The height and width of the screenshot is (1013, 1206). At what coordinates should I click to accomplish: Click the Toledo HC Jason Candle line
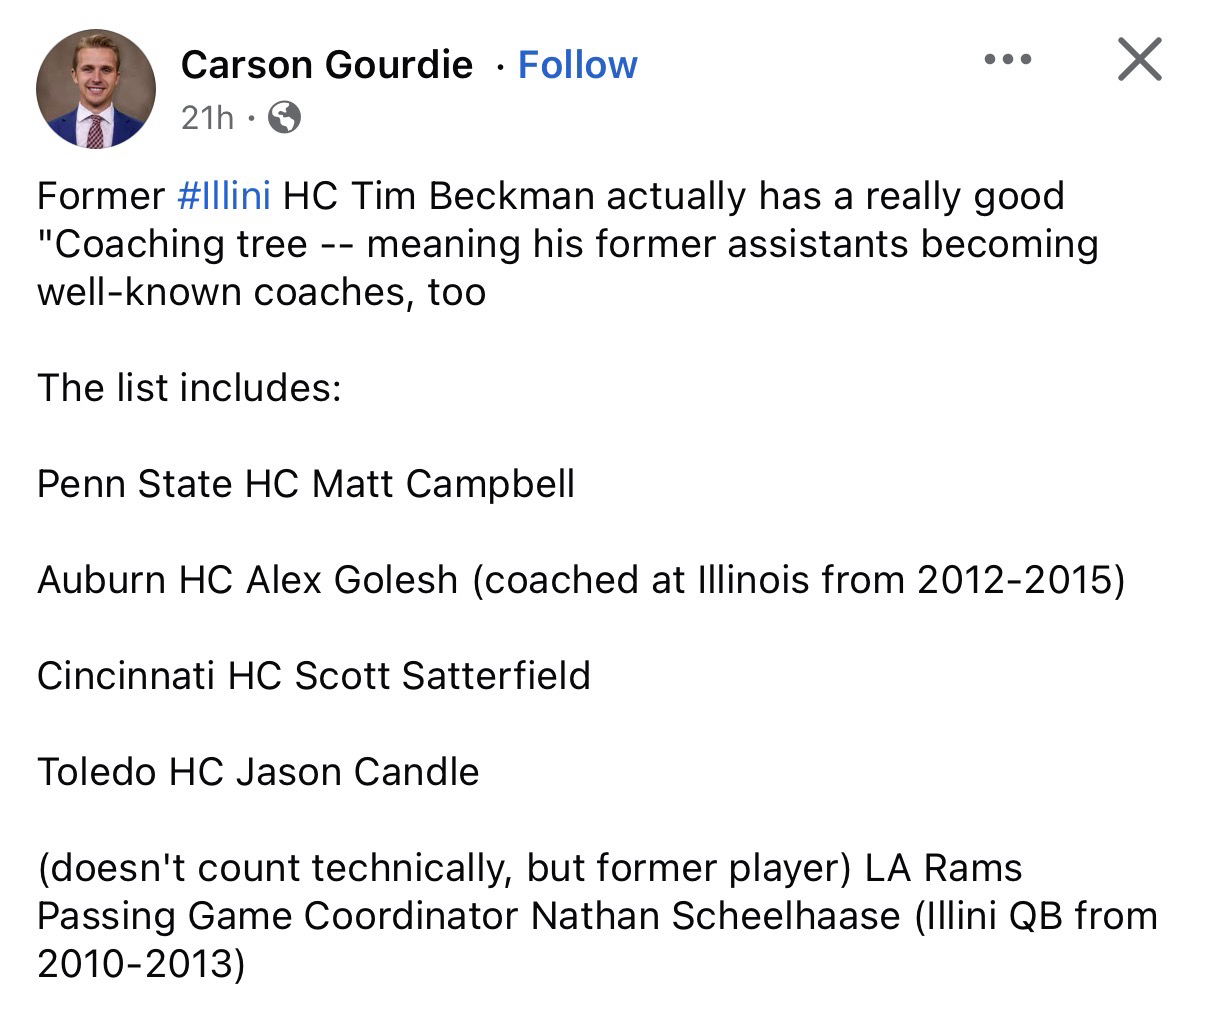point(258,772)
